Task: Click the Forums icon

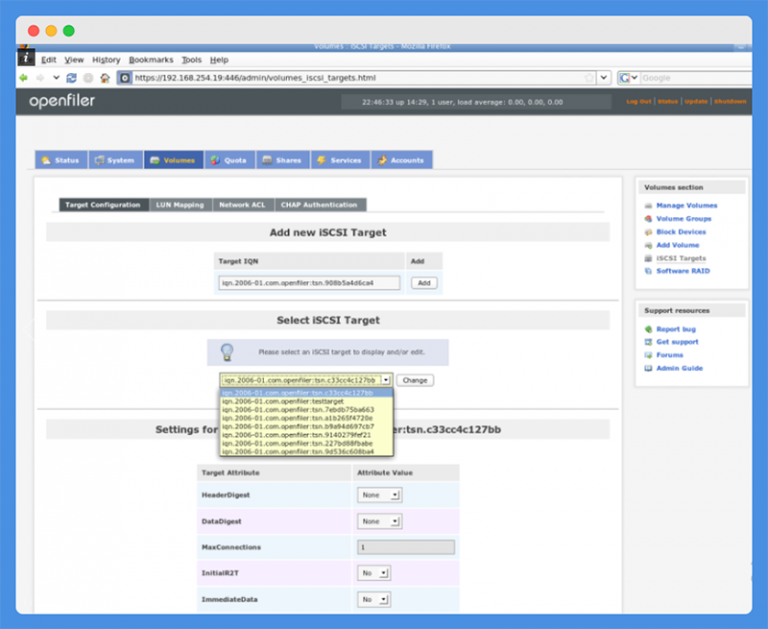Action: pyautogui.click(x=648, y=355)
